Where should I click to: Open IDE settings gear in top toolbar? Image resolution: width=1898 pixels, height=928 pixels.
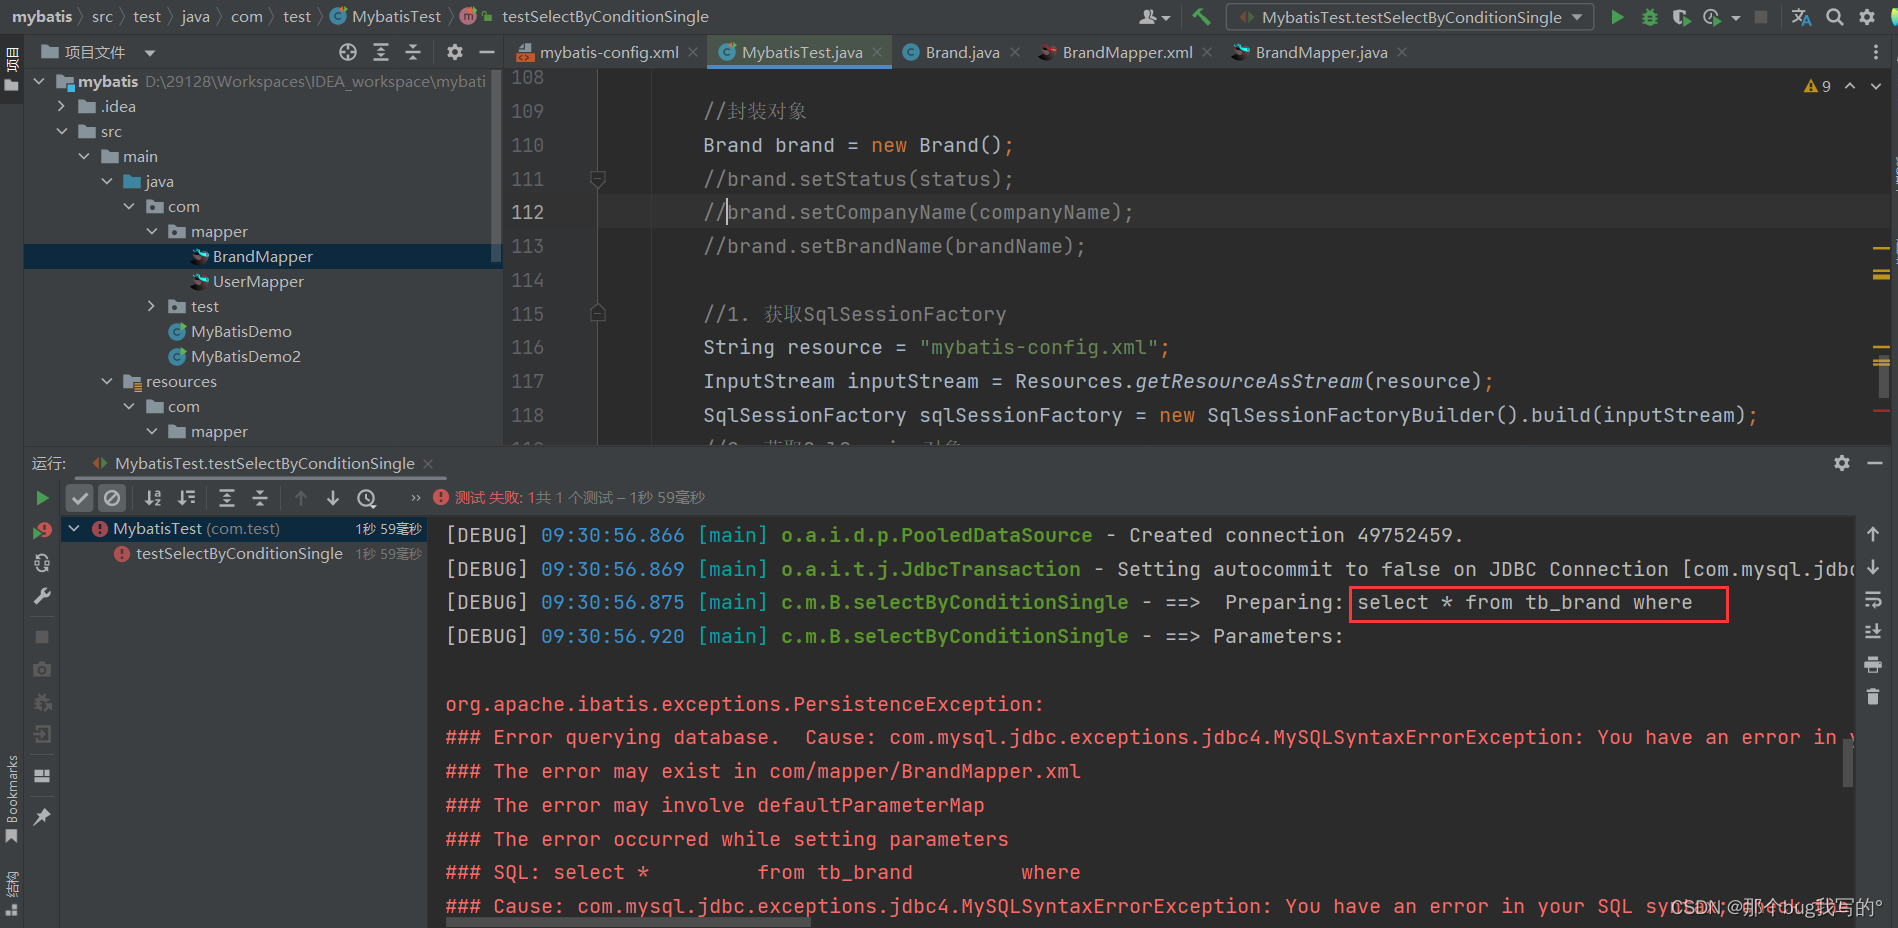click(1867, 17)
